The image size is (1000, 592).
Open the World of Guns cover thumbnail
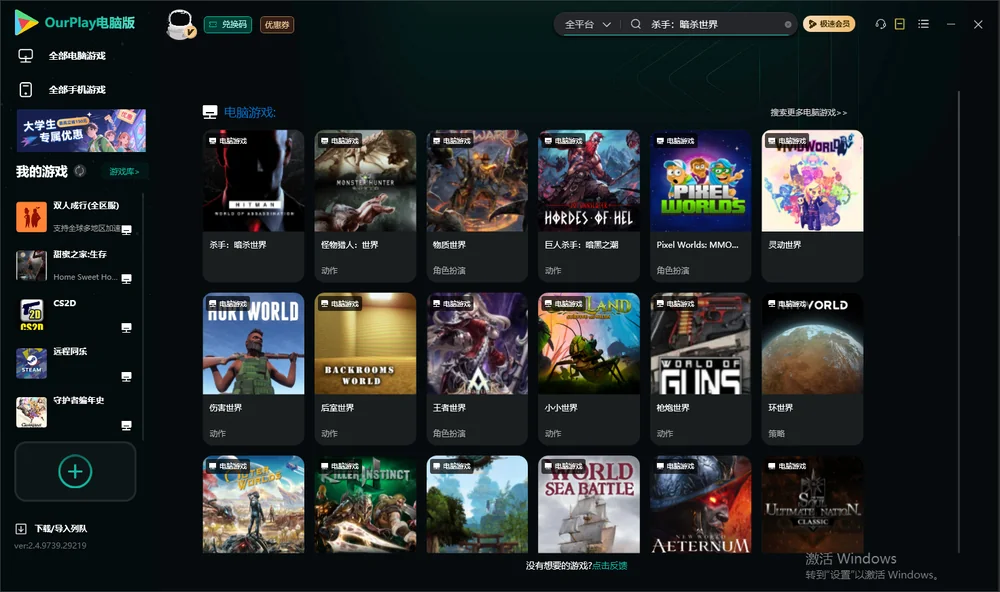[x=701, y=344]
